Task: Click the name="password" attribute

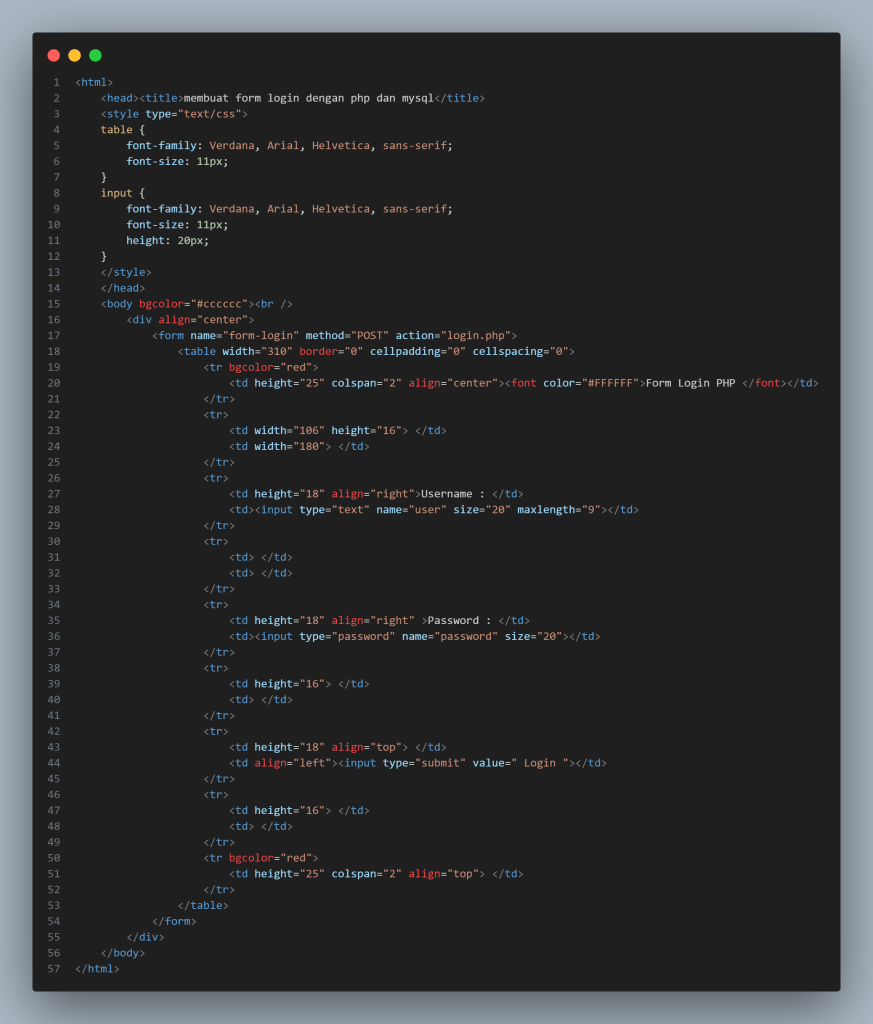Action: coord(450,637)
